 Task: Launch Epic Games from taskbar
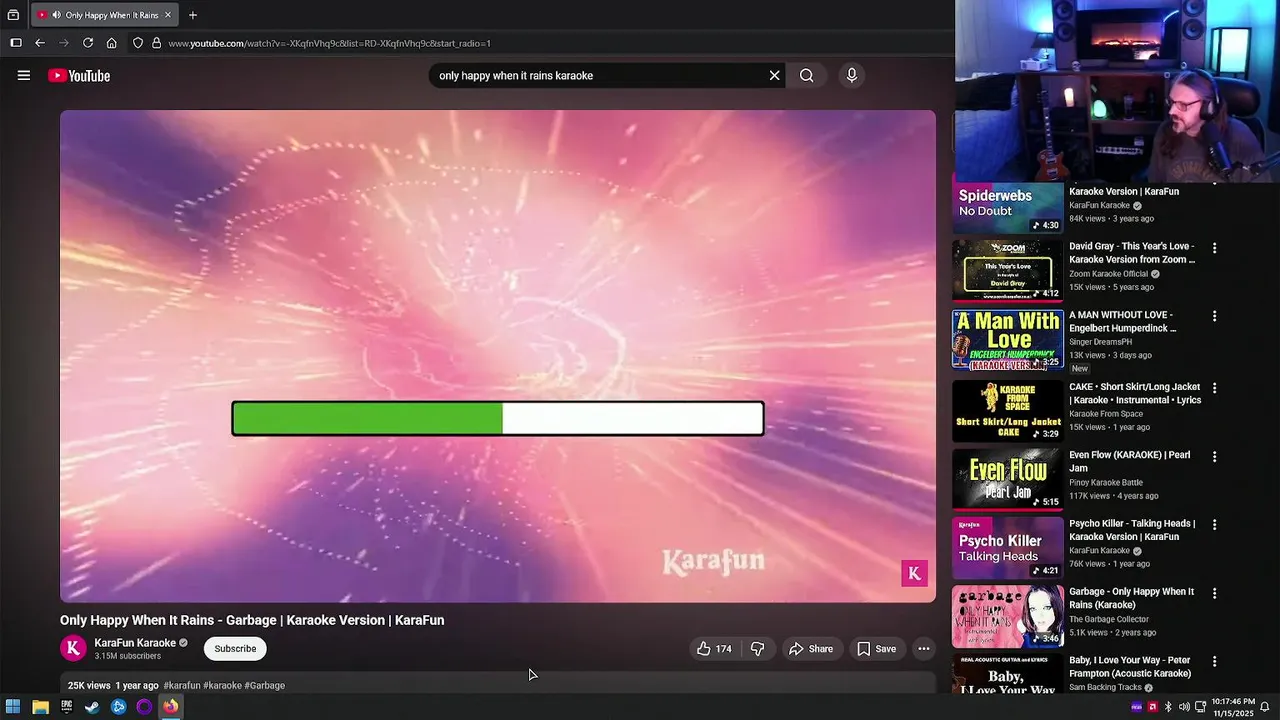(x=66, y=707)
